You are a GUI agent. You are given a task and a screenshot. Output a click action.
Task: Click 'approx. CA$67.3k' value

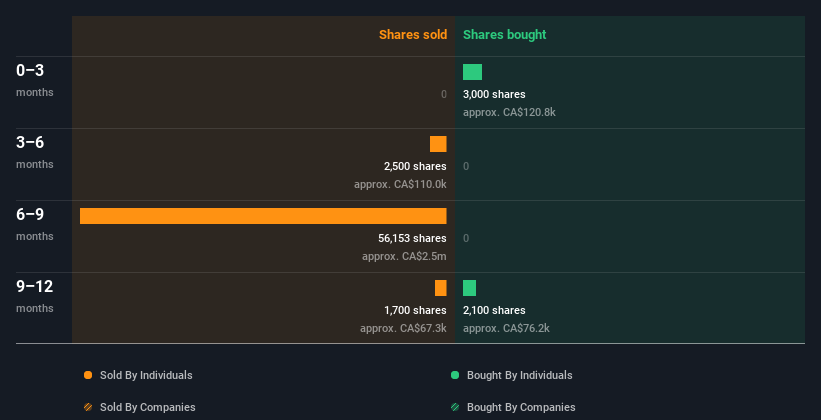pyautogui.click(x=403, y=328)
